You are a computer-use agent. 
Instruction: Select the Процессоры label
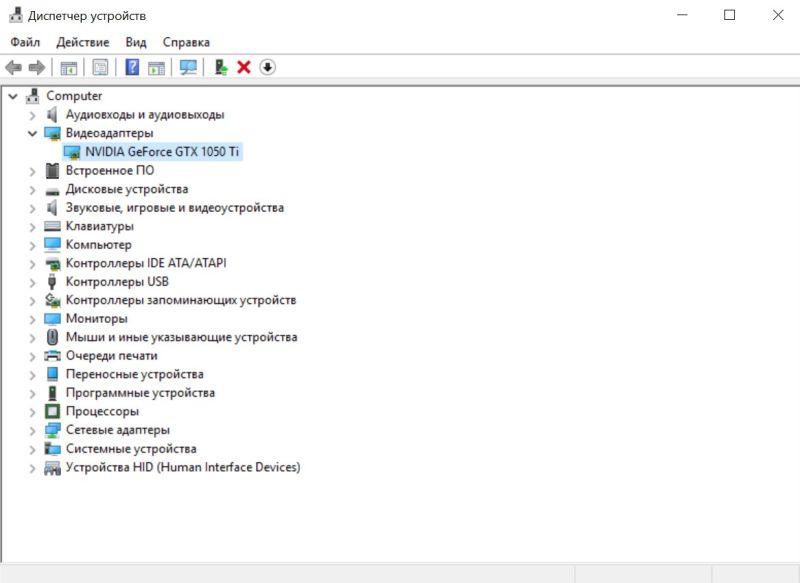tap(102, 411)
